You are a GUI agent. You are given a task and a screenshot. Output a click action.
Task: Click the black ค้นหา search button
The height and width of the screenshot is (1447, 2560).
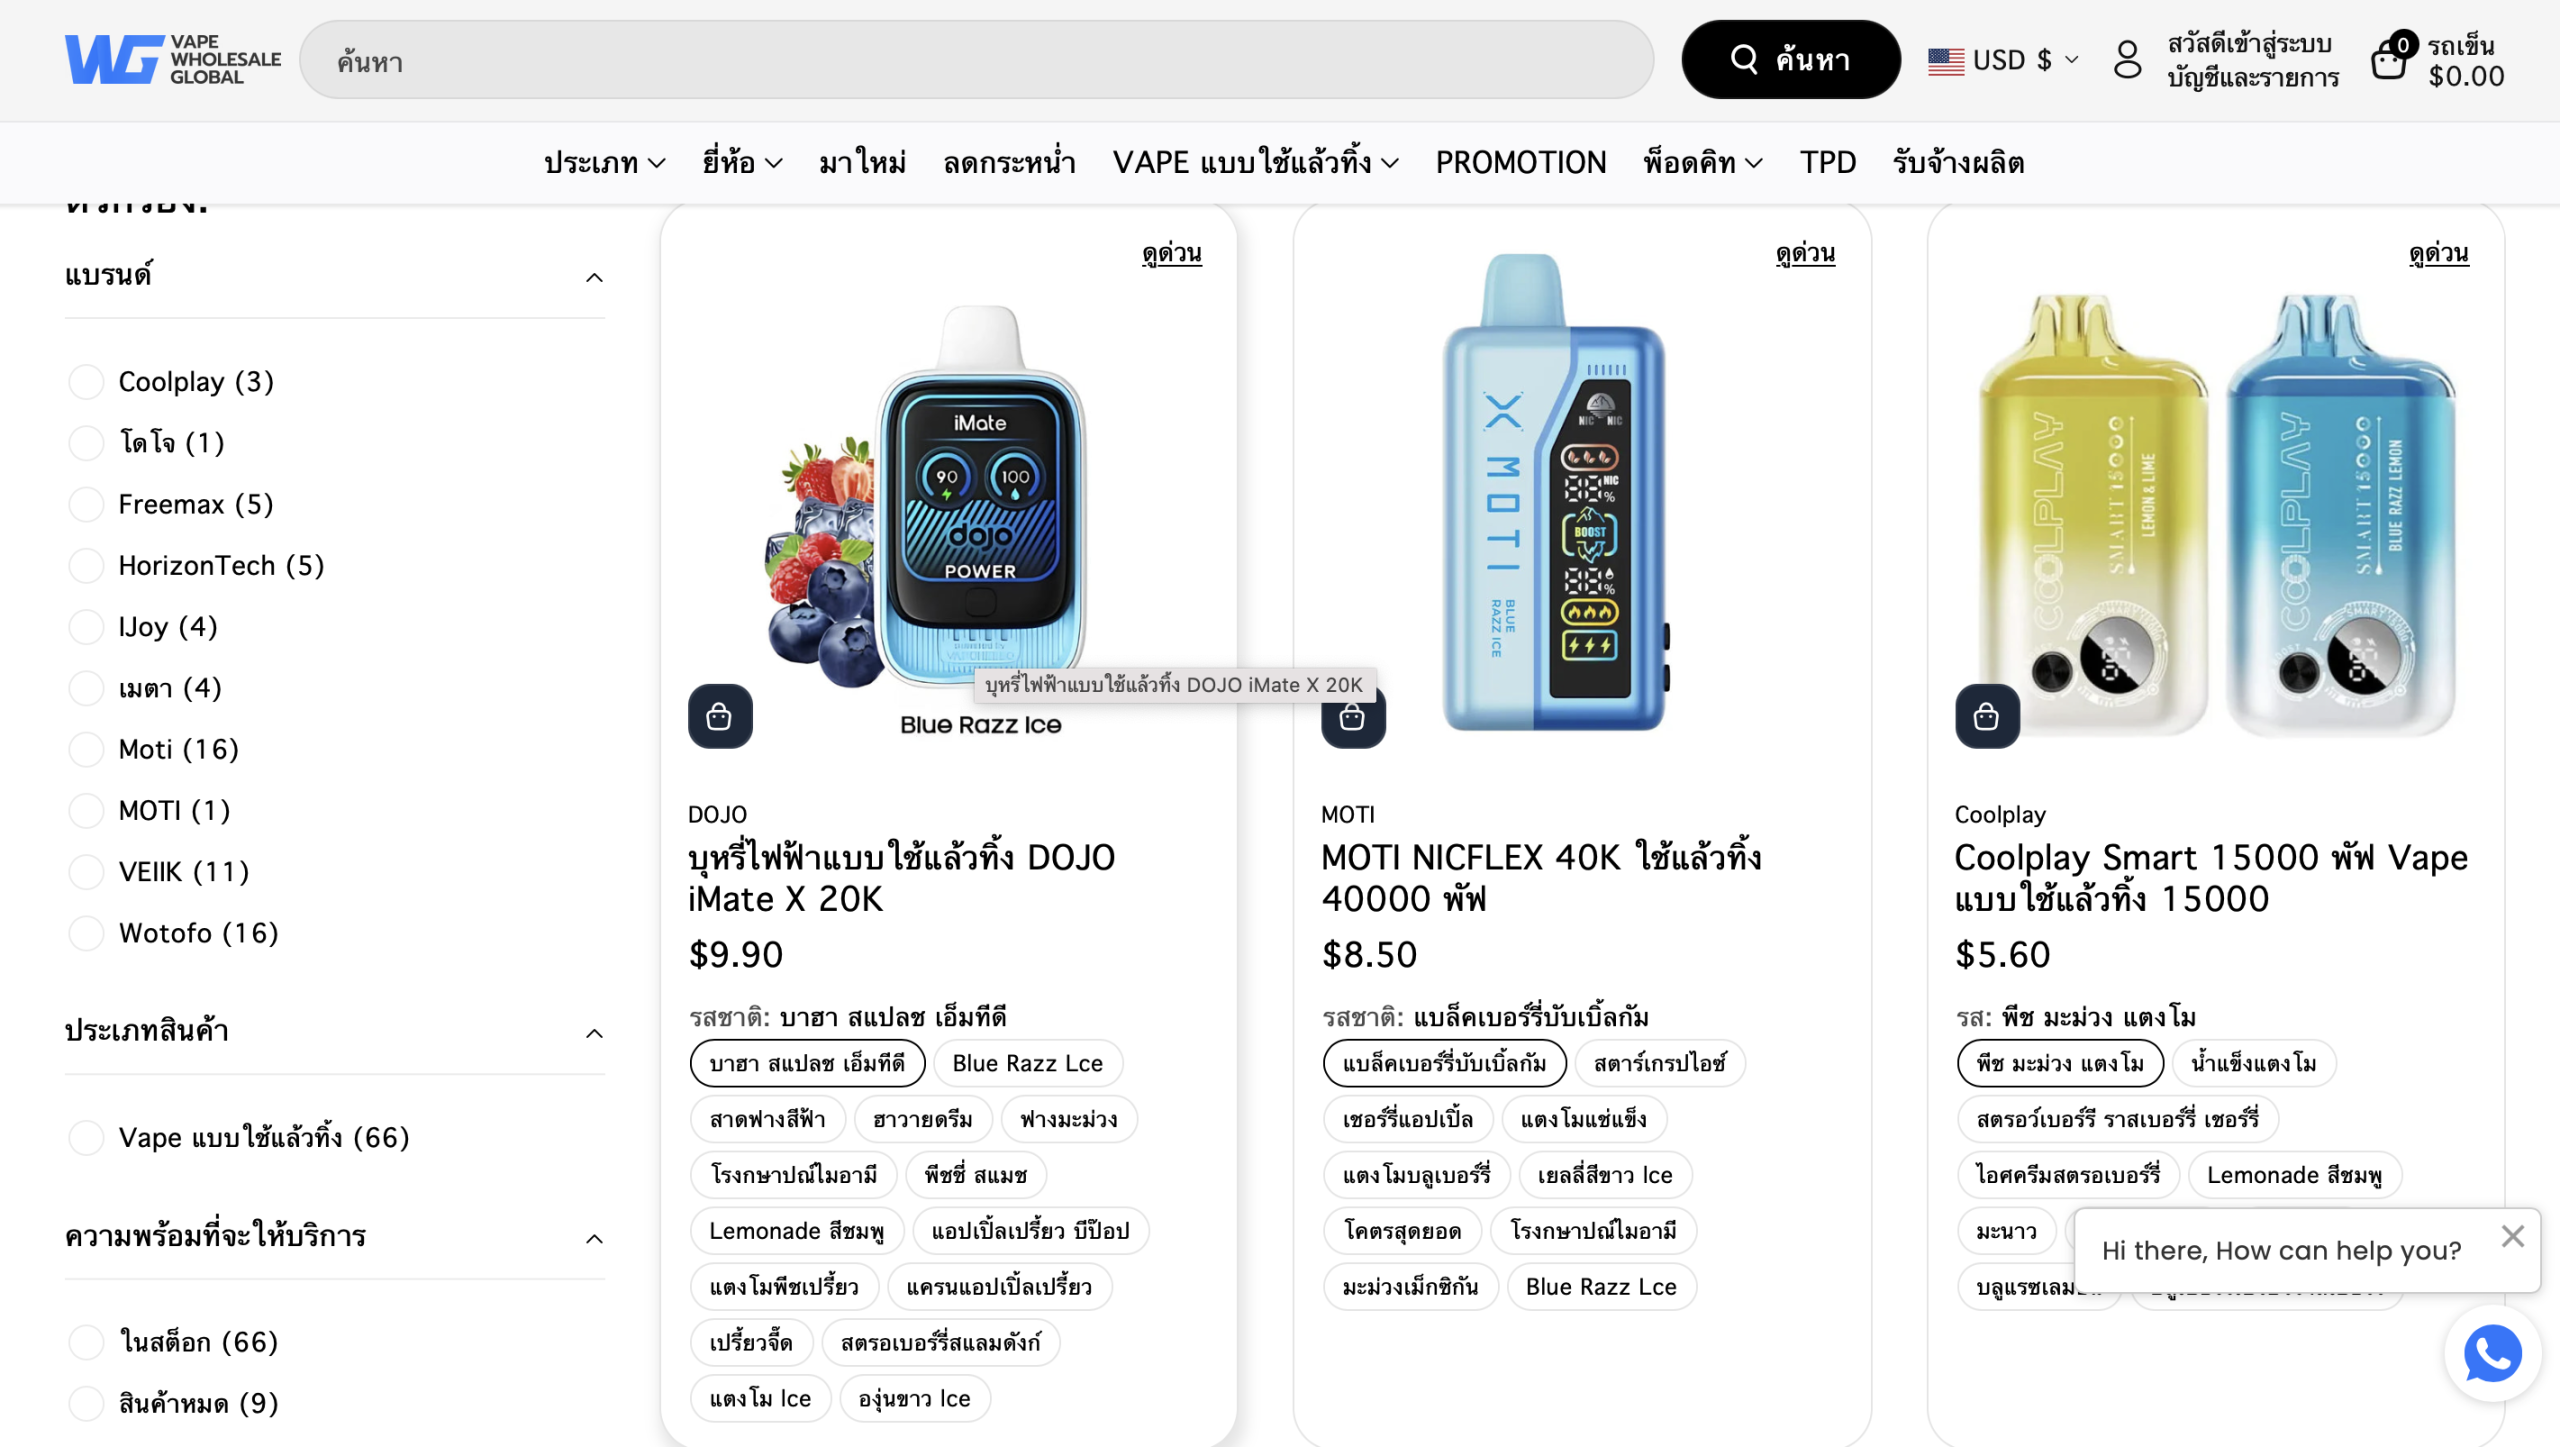[x=1790, y=59]
